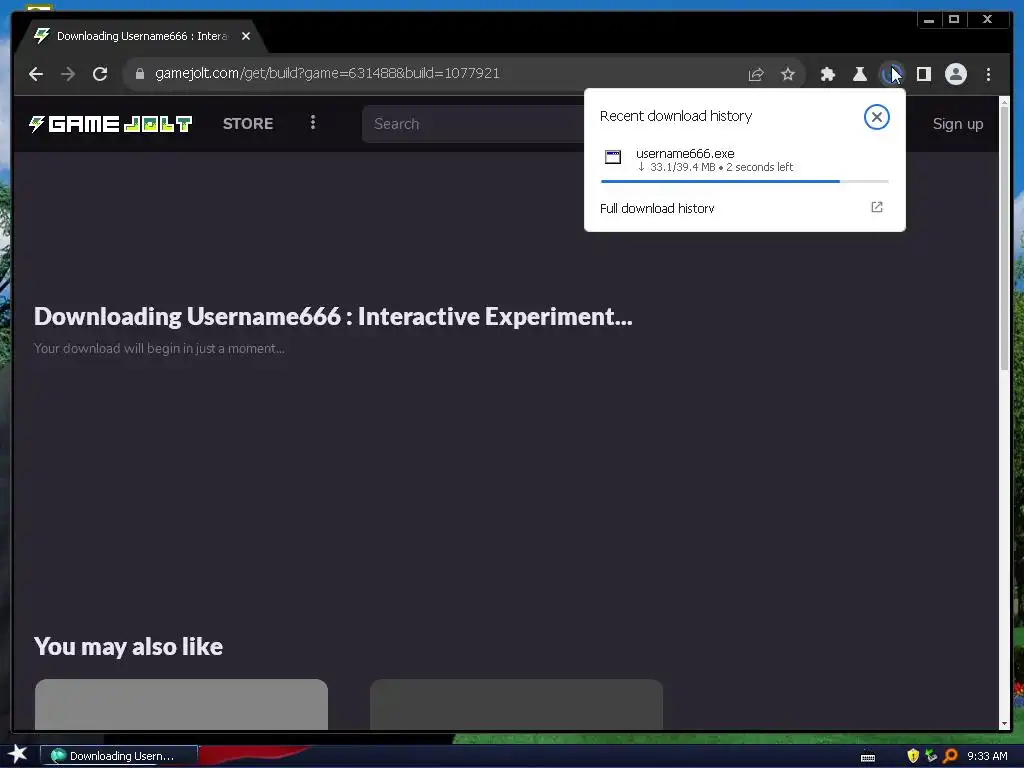Click the 'You may also like' heading
1024x768 pixels.
[129, 647]
